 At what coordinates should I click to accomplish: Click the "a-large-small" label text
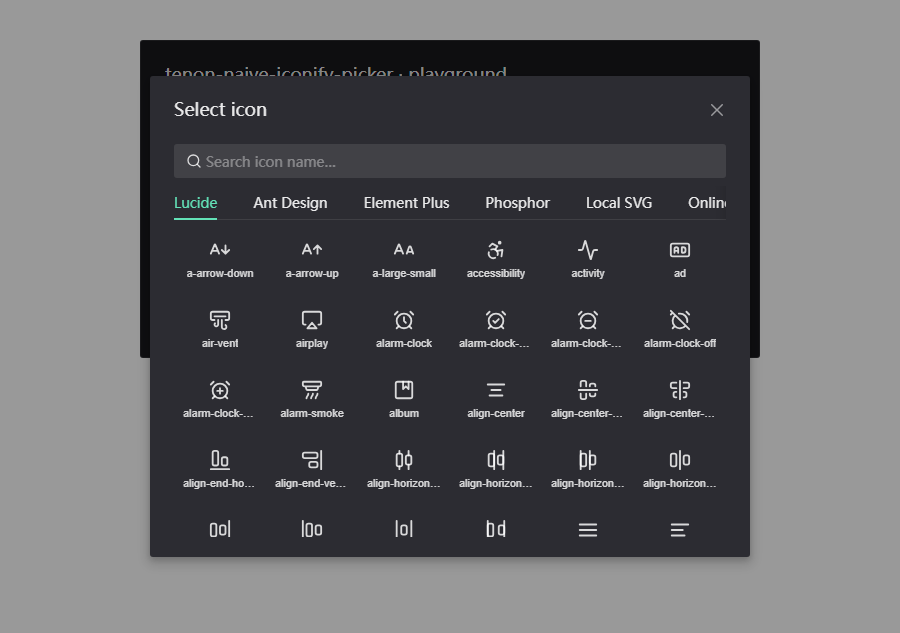coord(404,274)
